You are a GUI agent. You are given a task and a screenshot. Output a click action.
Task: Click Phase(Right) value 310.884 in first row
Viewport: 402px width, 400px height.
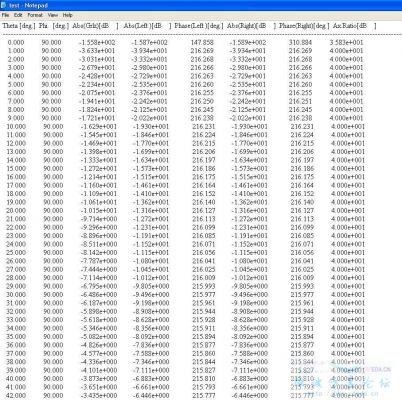click(300, 43)
